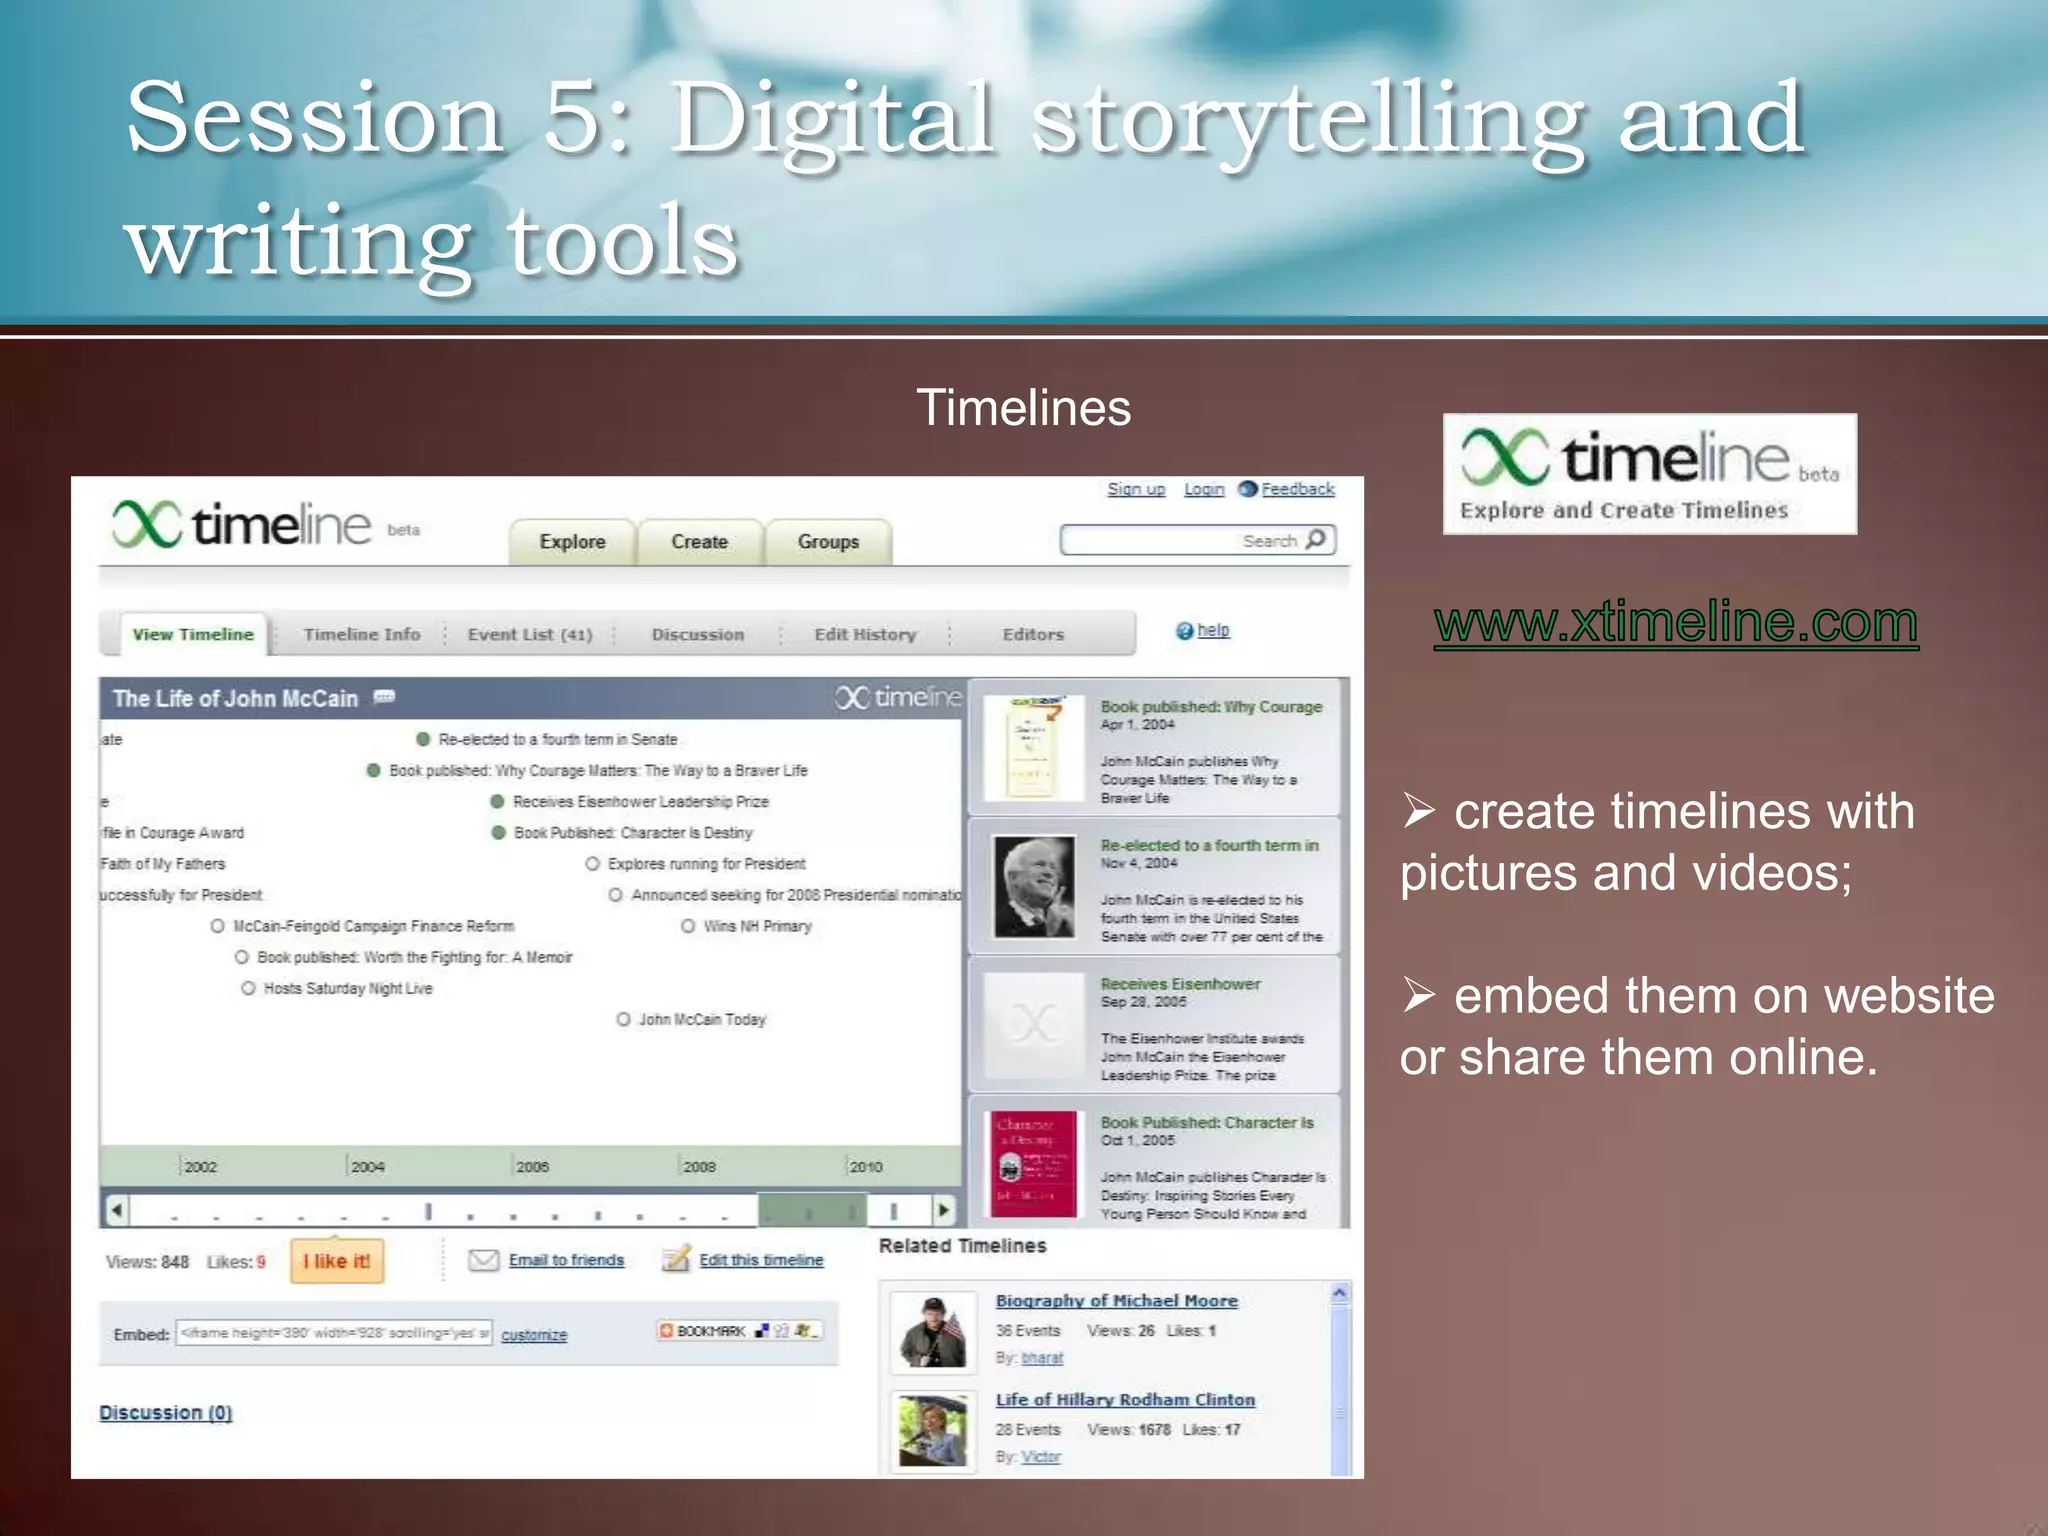
Task: Click the Embed code input field
Action: point(334,1333)
